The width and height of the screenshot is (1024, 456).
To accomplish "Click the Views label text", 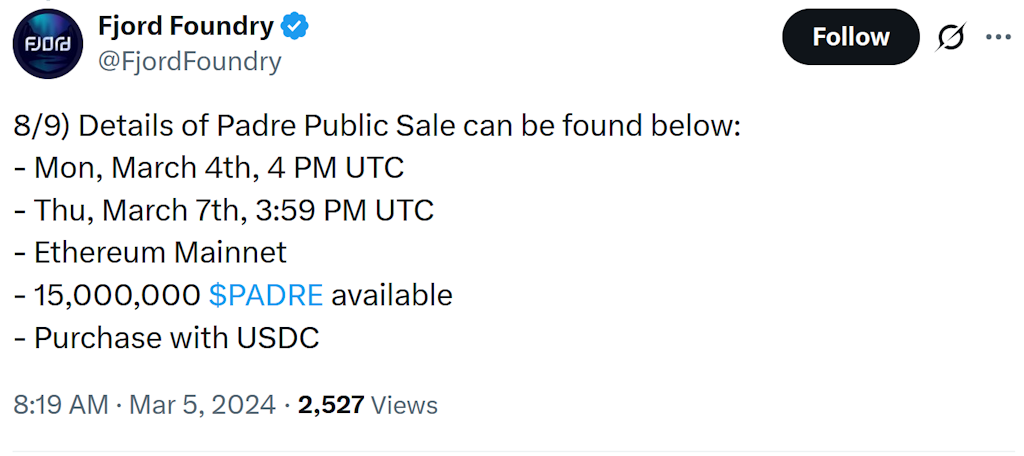I will pos(404,405).
